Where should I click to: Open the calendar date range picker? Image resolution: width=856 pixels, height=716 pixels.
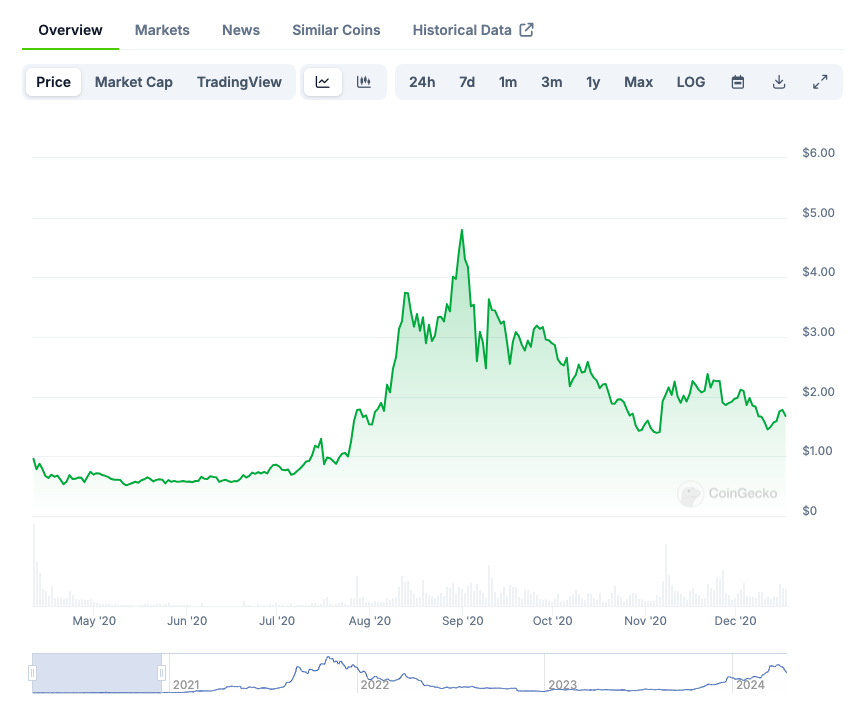click(x=738, y=82)
